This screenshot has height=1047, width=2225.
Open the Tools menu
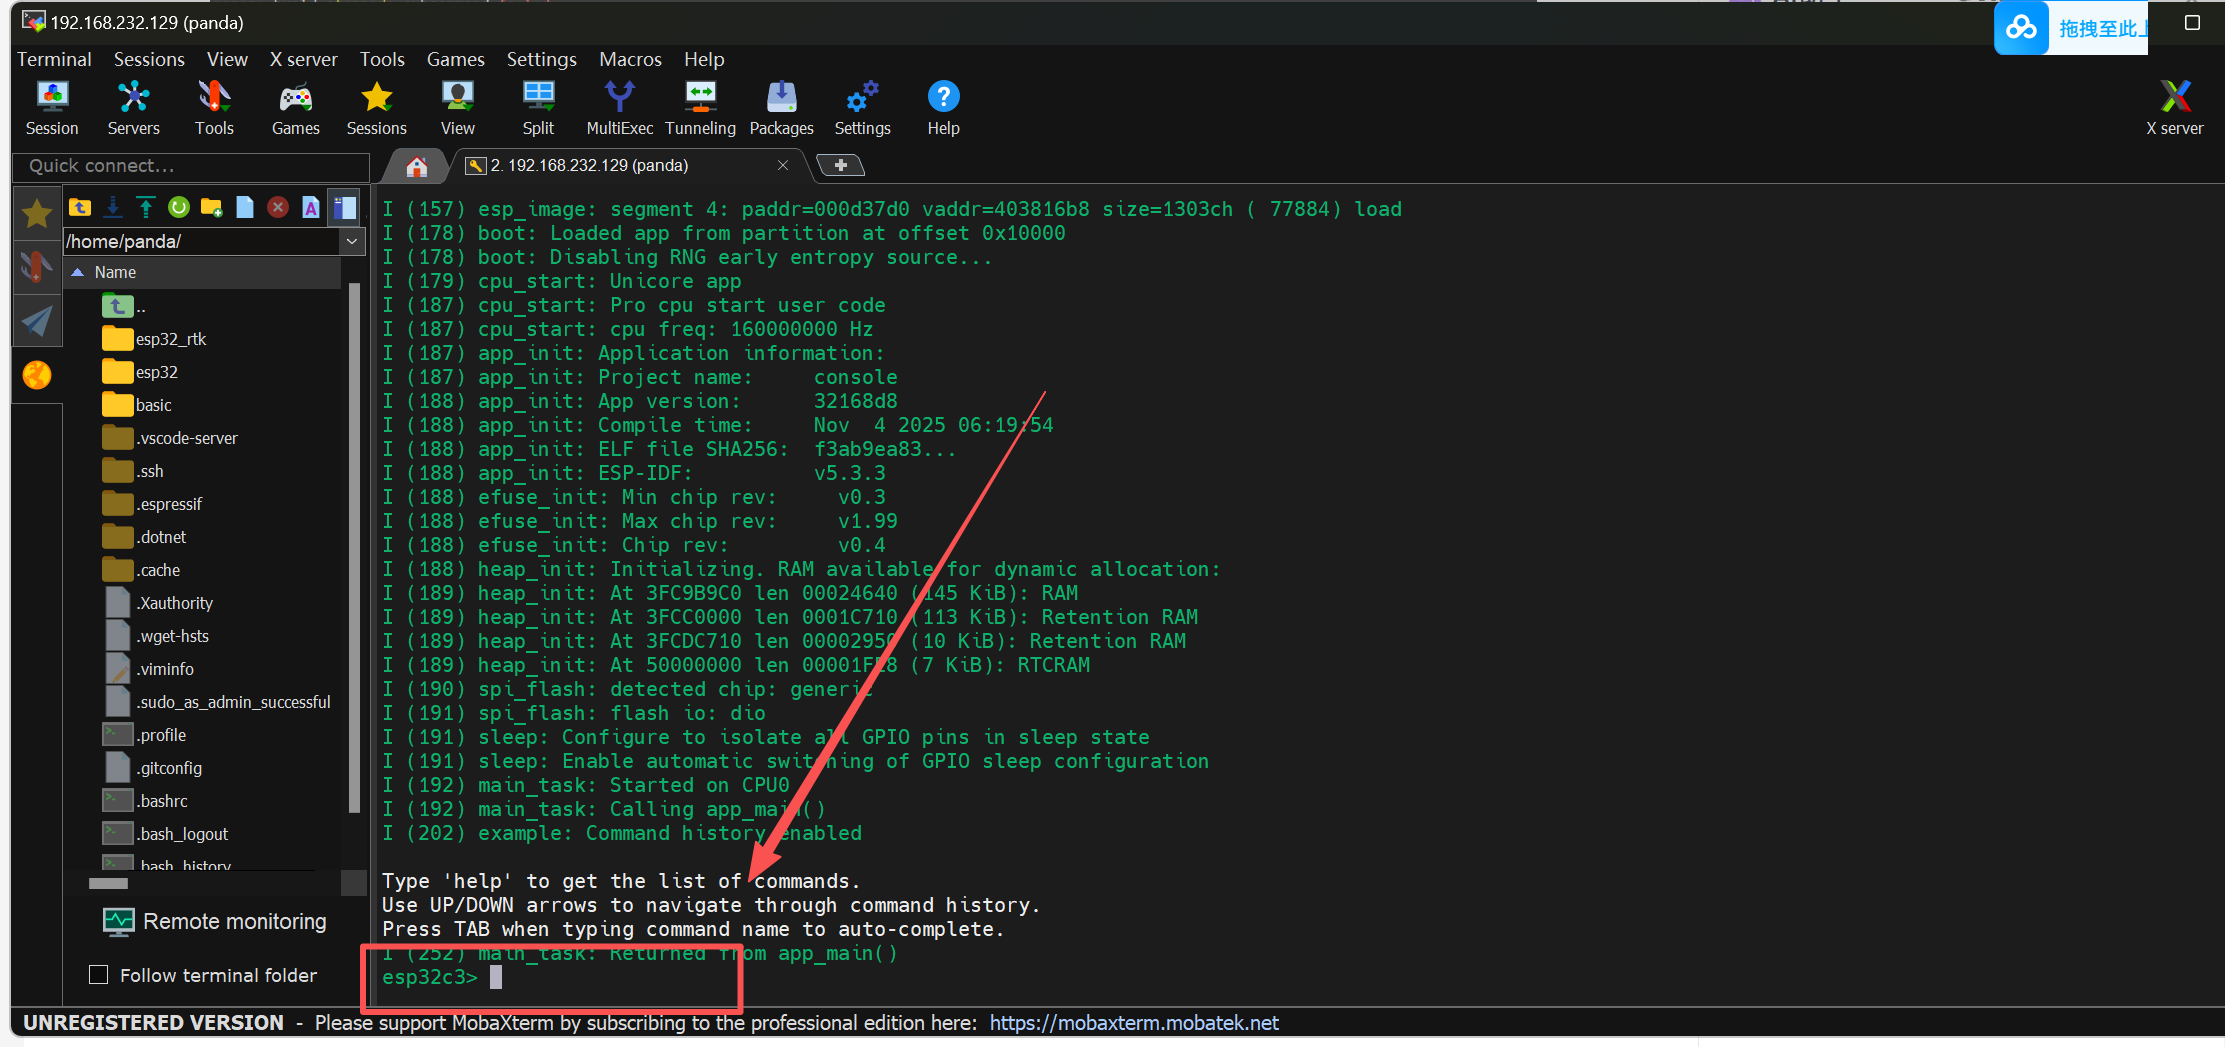382,59
